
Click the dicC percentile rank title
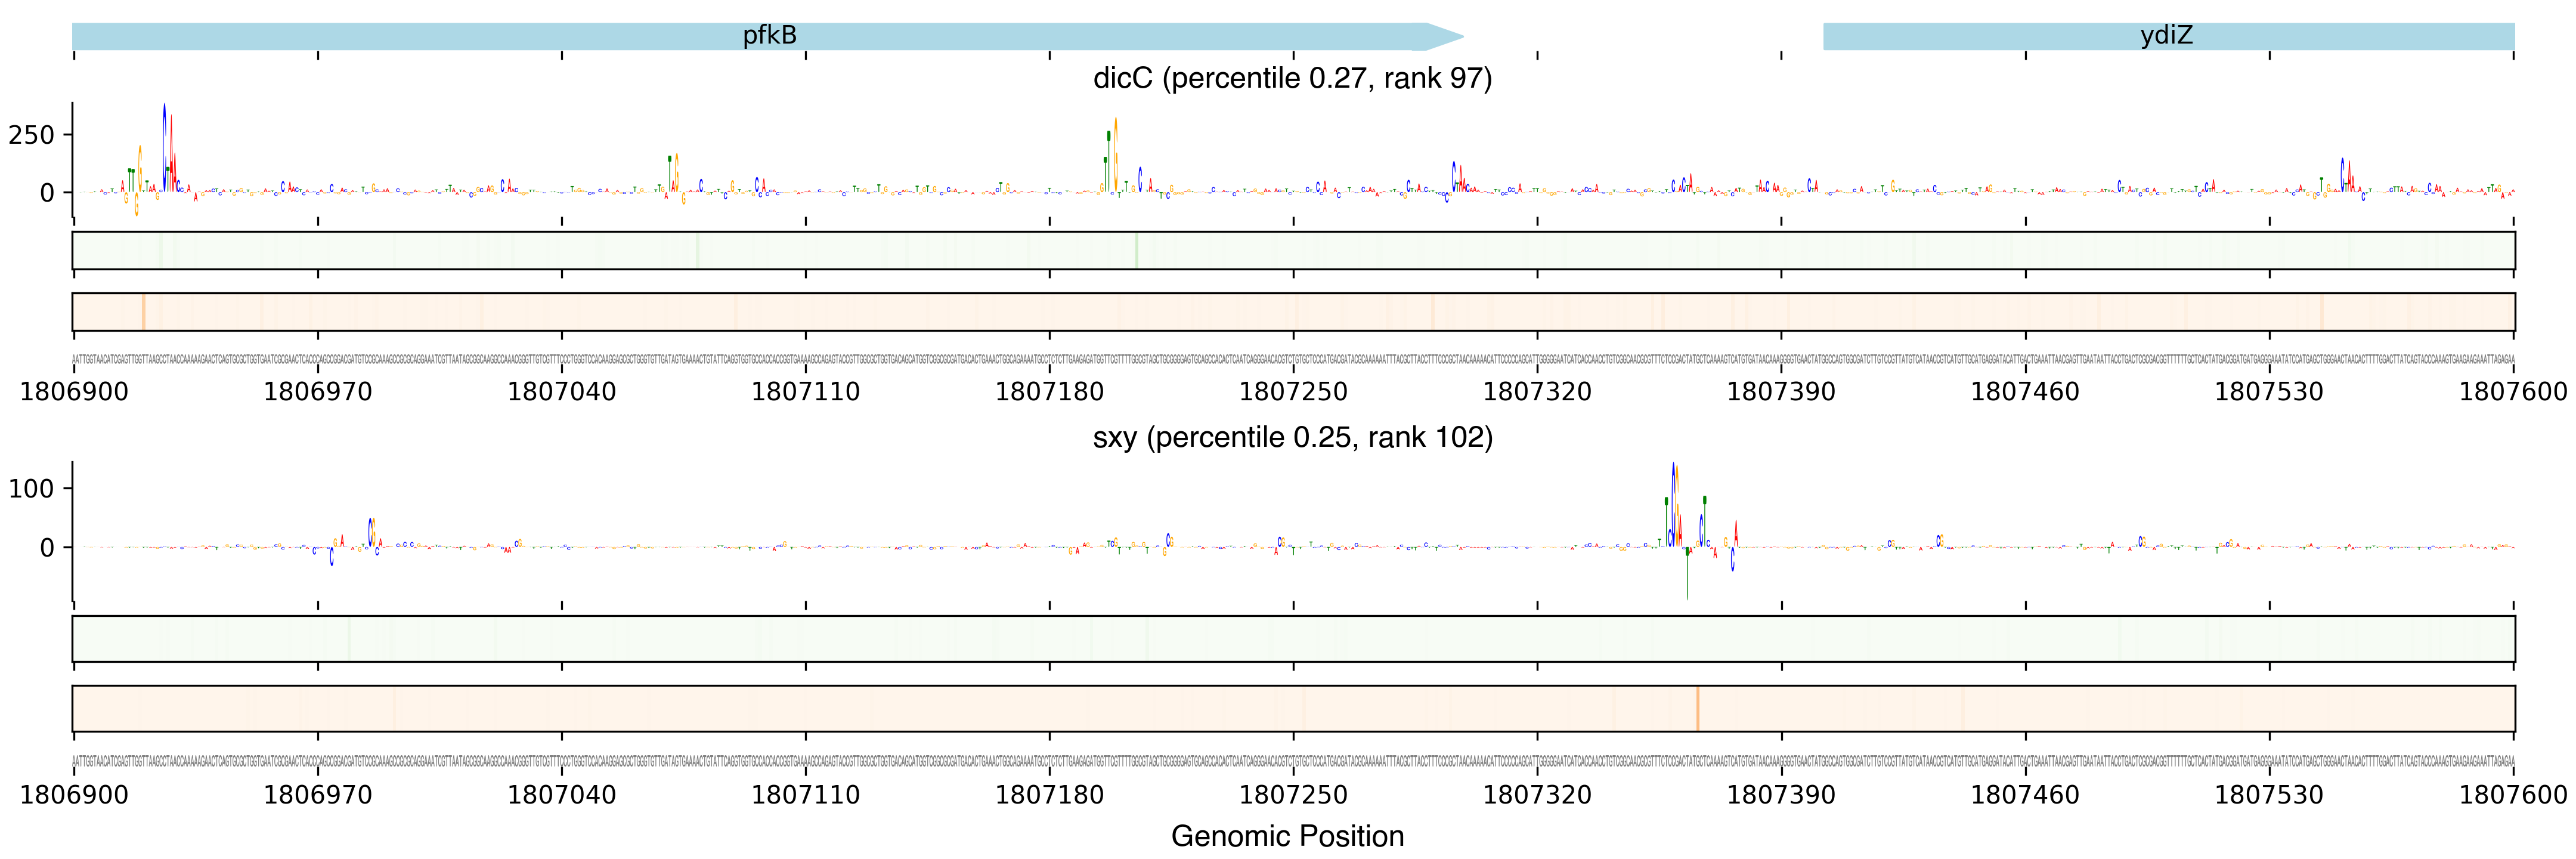pyautogui.click(x=1292, y=78)
